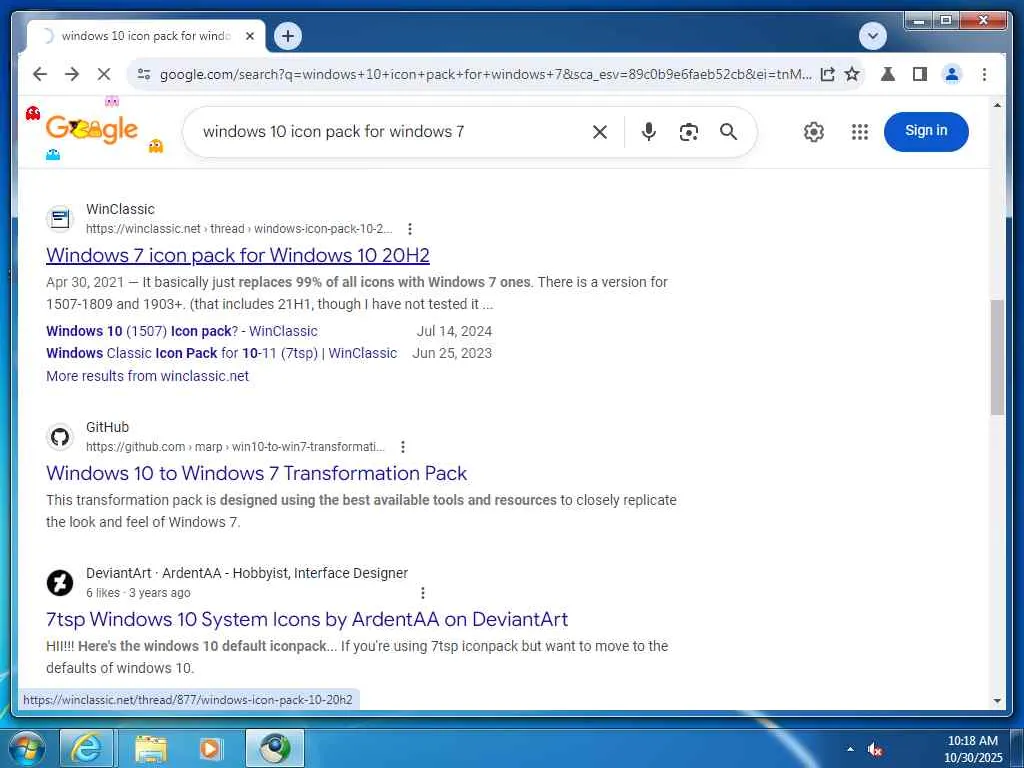Open the taskbar clock showing 10:18 AM
Image resolution: width=1024 pixels, height=768 pixels.
point(972,749)
